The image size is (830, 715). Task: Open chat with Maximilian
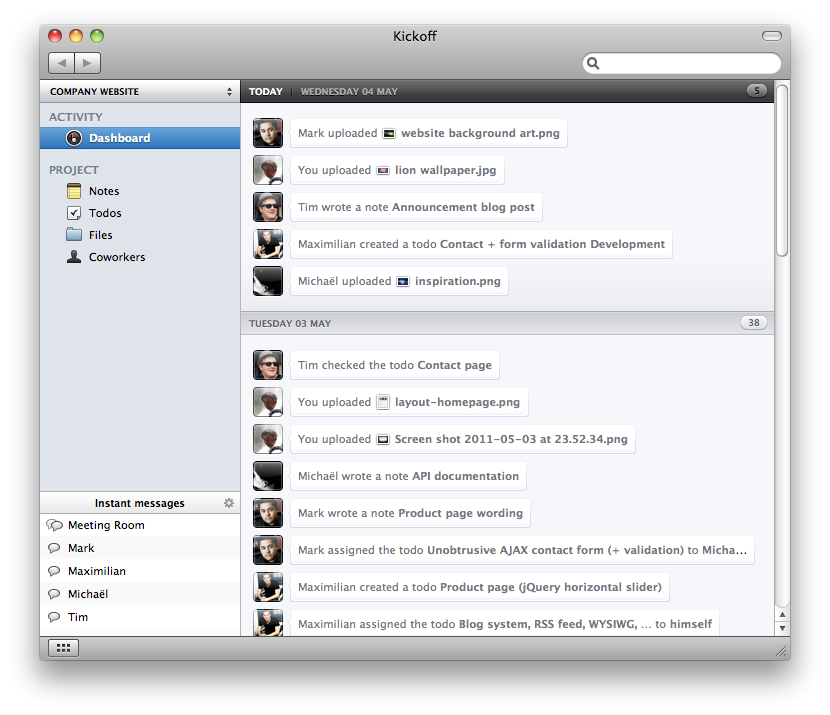tap(140, 571)
